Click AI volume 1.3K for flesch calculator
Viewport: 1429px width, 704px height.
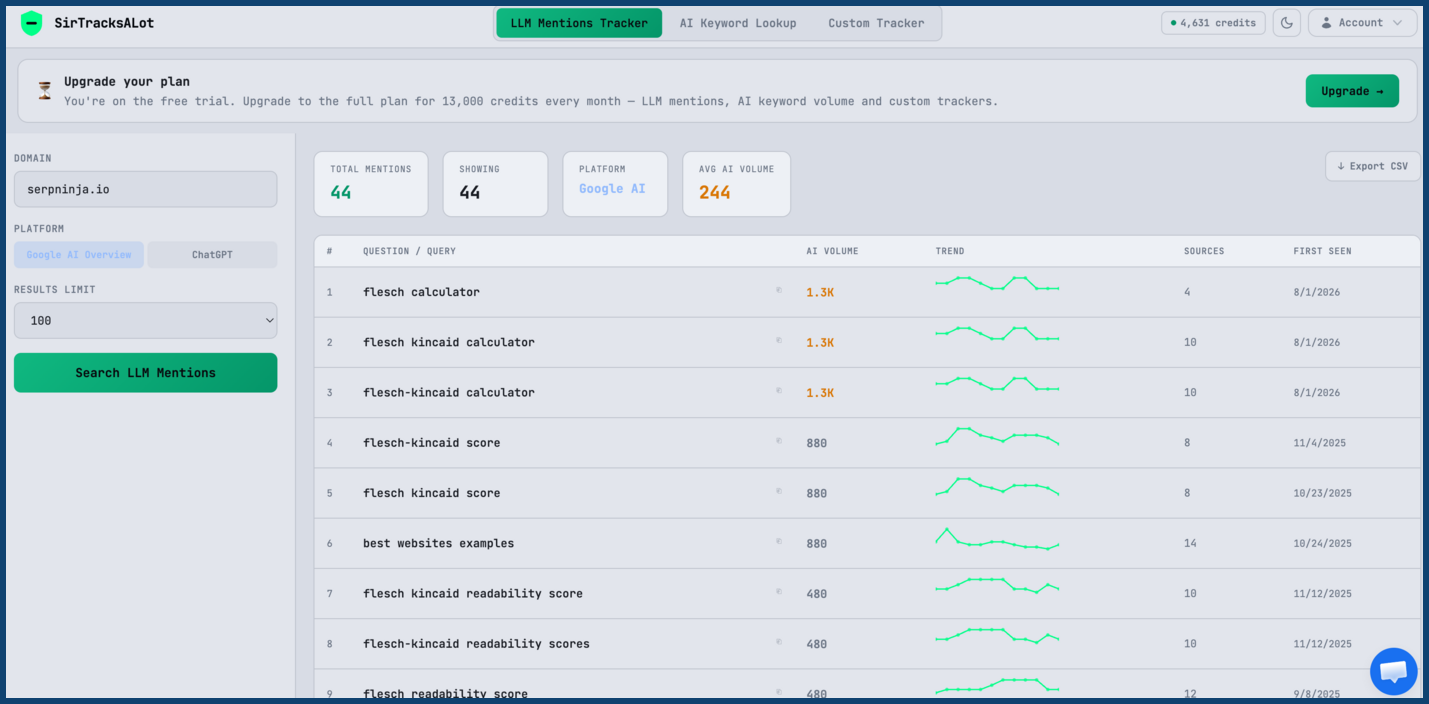pyautogui.click(x=820, y=292)
